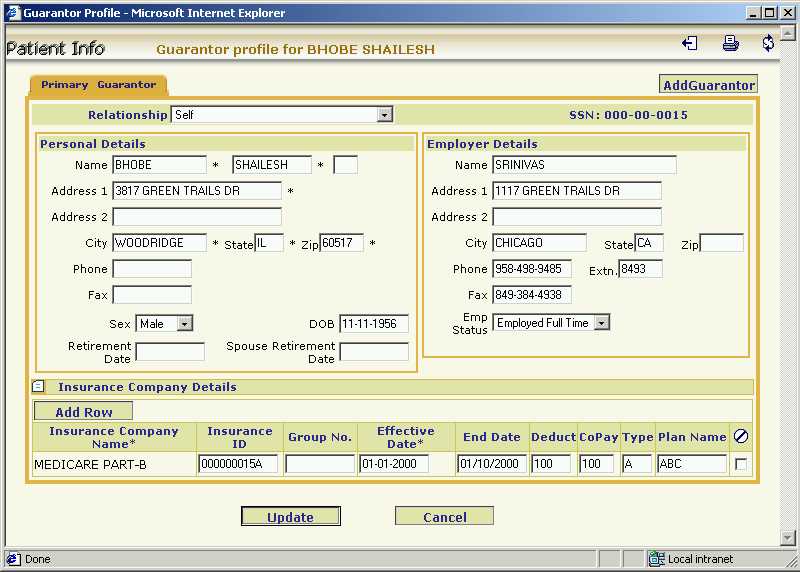Click the Patient Info header title
The image size is (800, 572).
click(55, 48)
